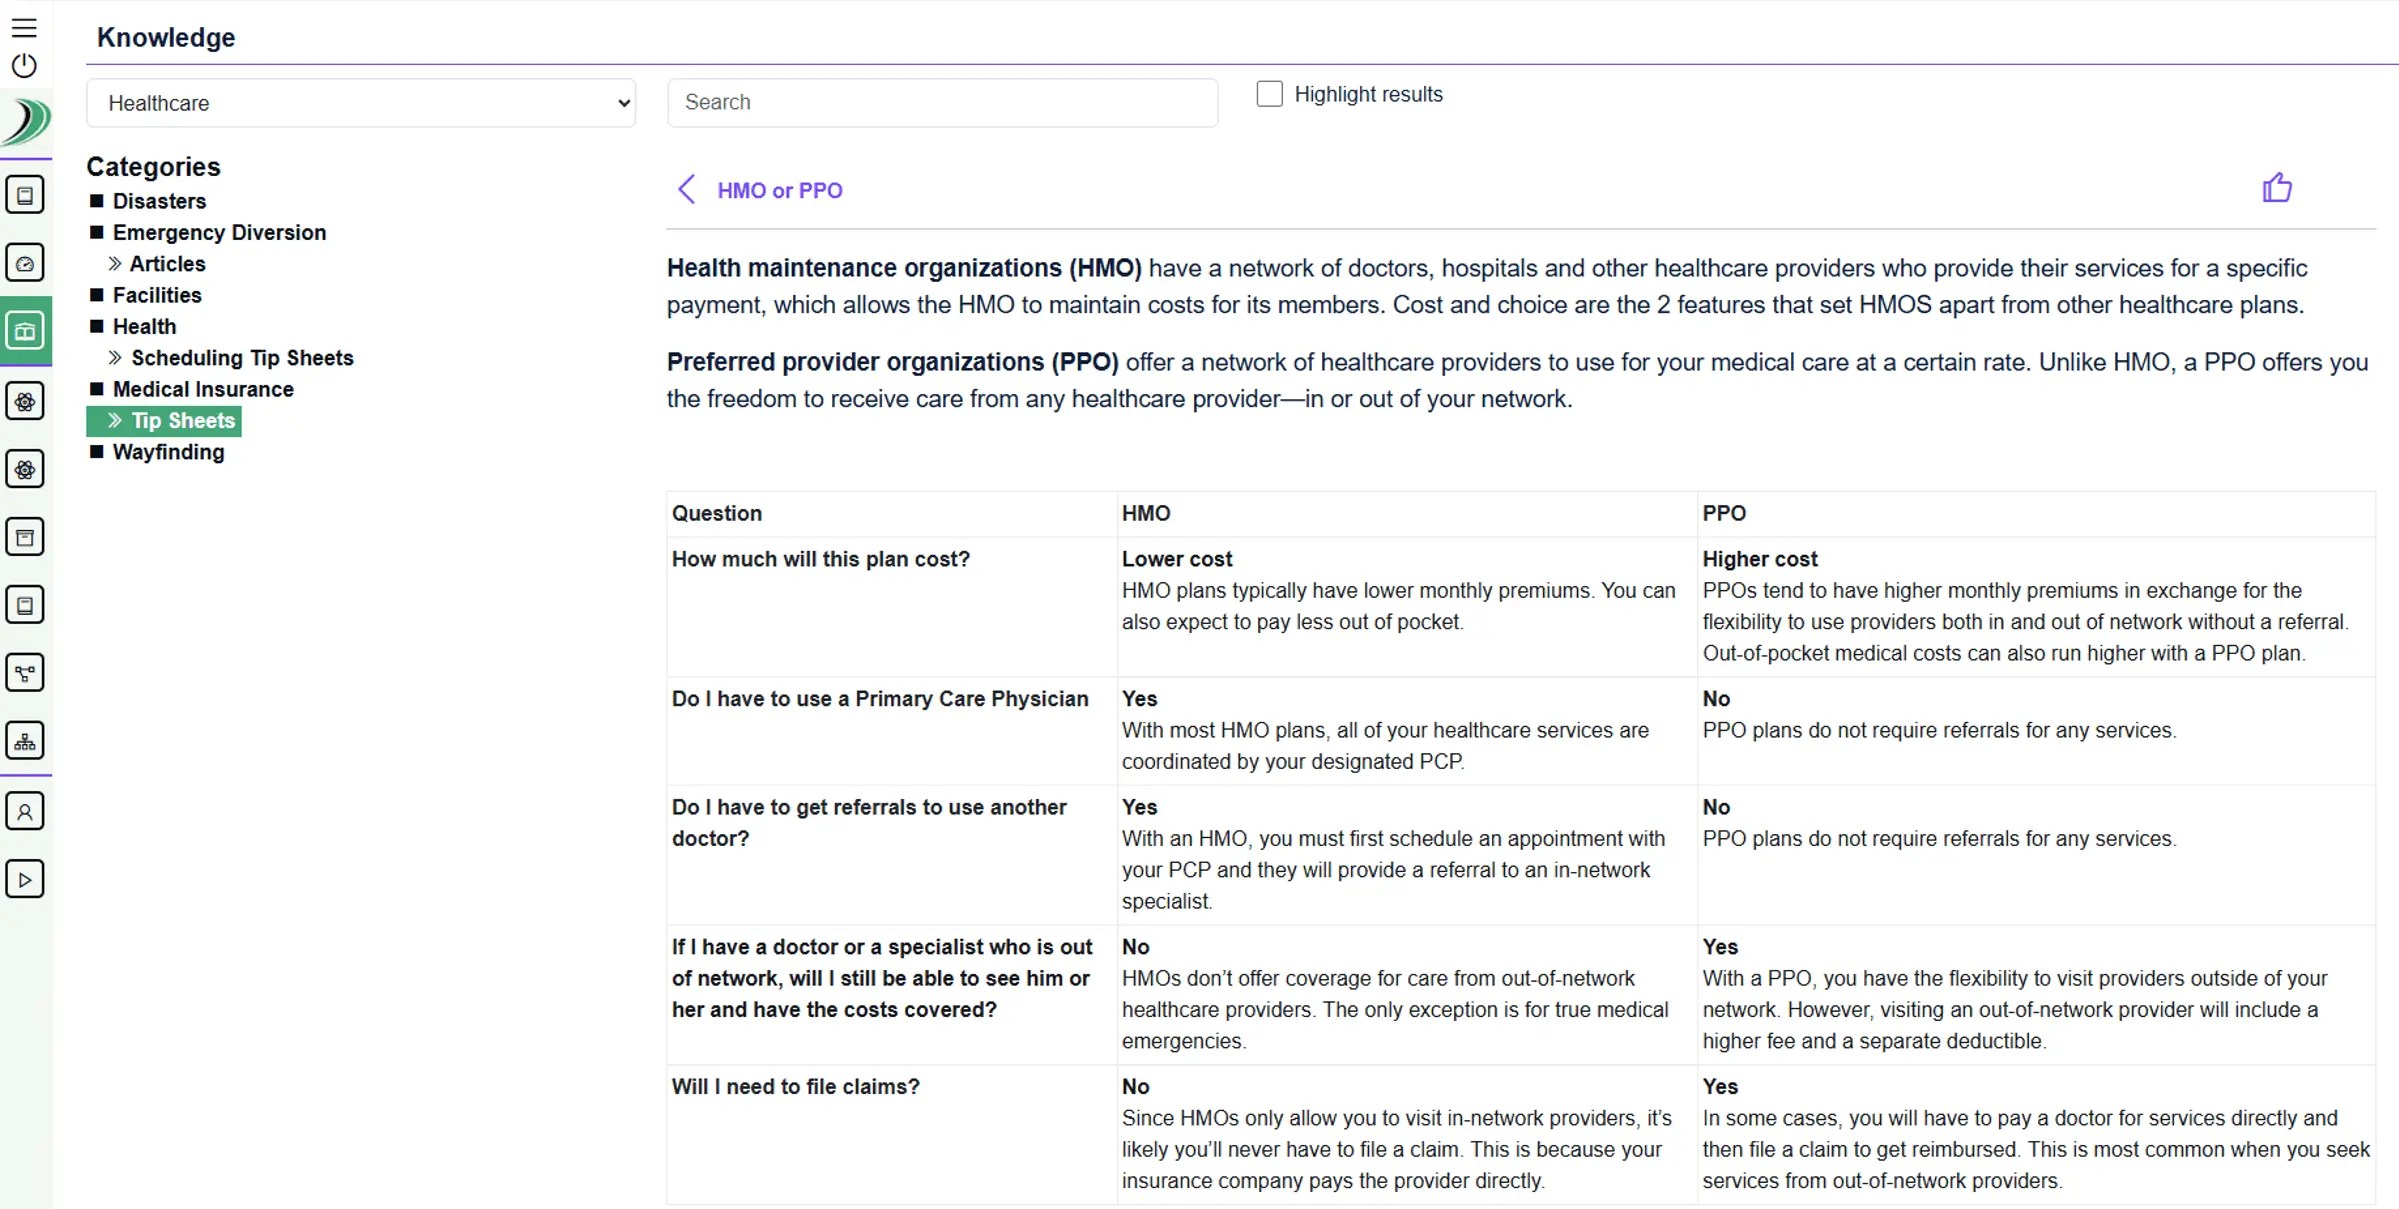Click the play/run sidebar icon
The image size is (2399, 1209).
point(25,878)
